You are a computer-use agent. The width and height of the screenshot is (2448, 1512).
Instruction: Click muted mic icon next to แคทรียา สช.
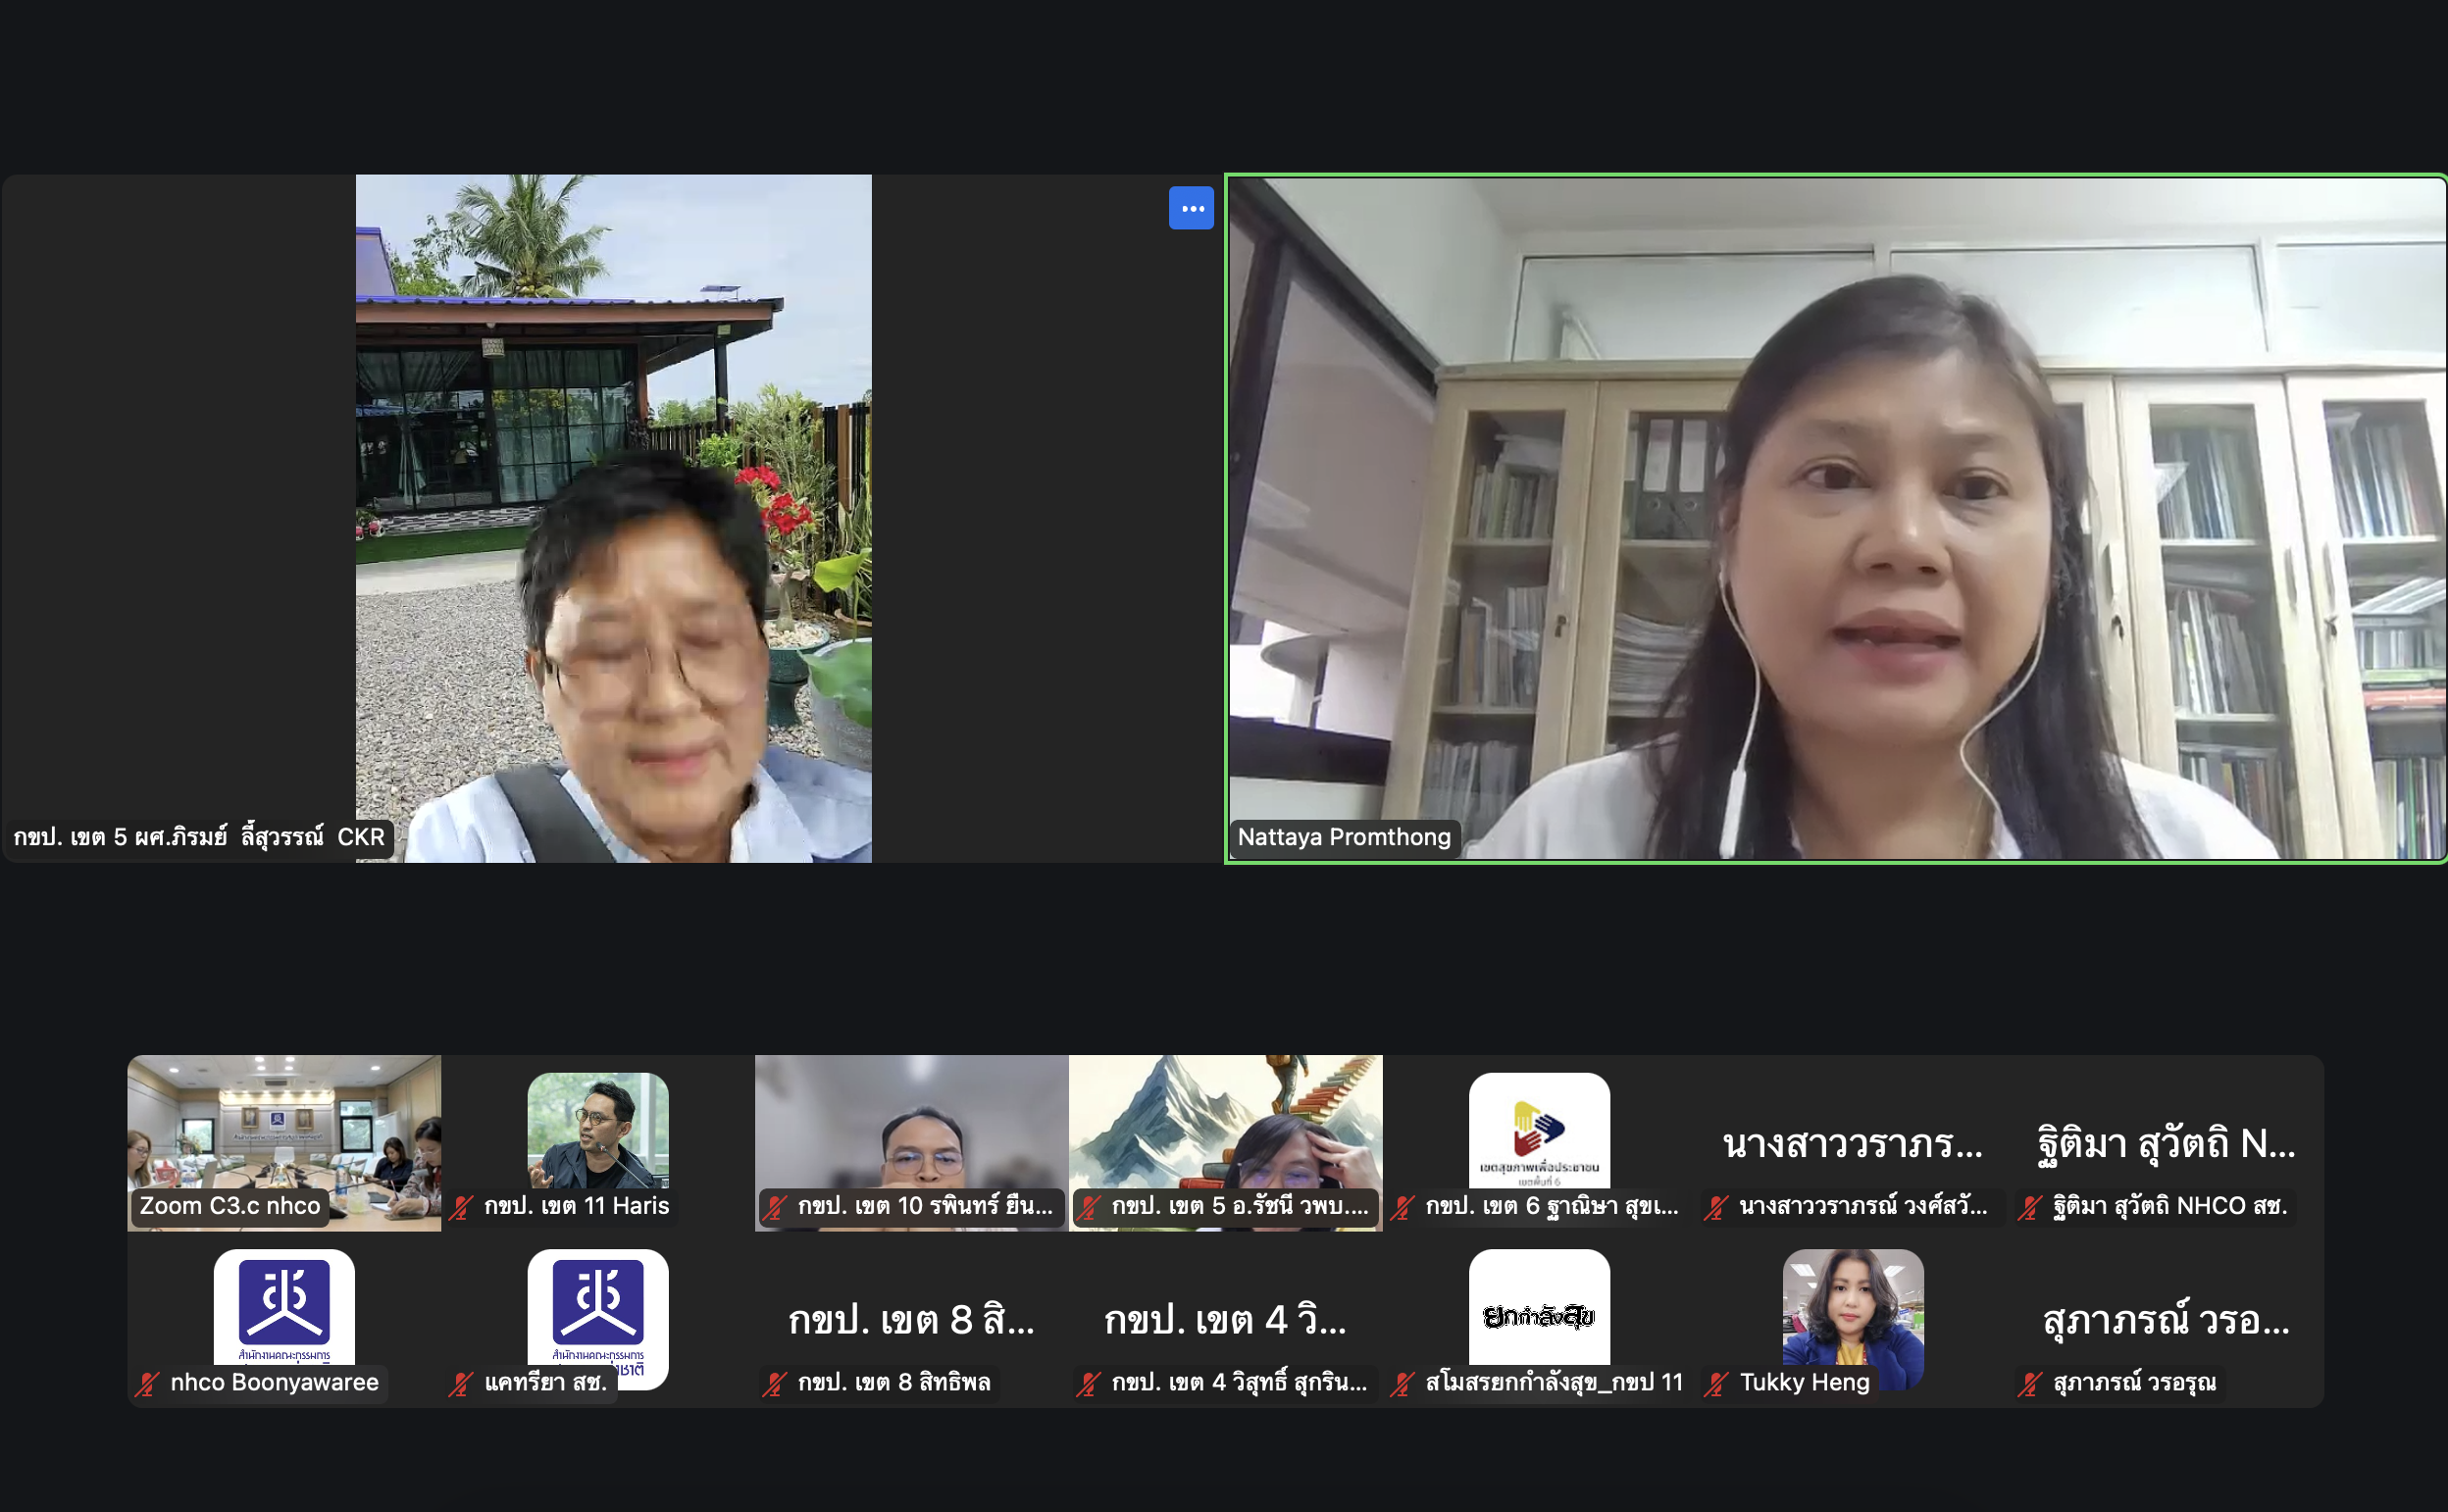pos(461,1384)
